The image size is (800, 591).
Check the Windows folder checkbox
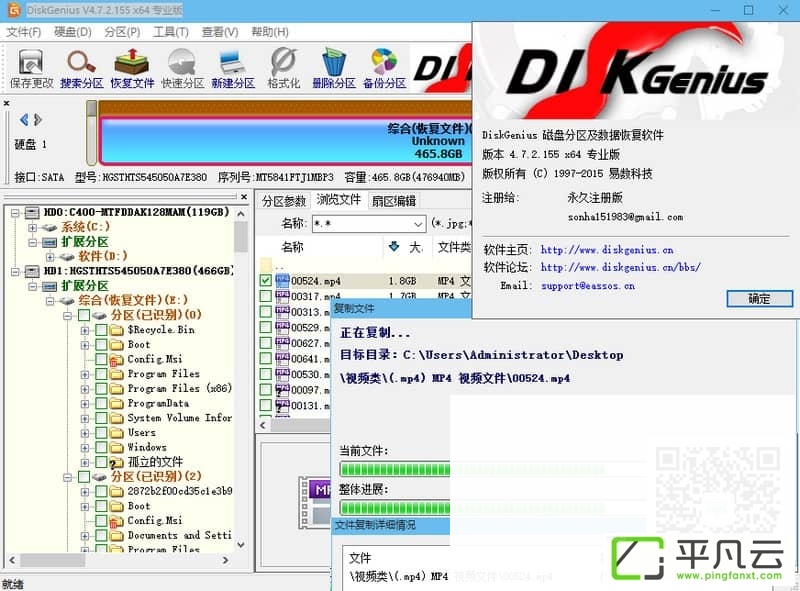pyautogui.click(x=101, y=448)
